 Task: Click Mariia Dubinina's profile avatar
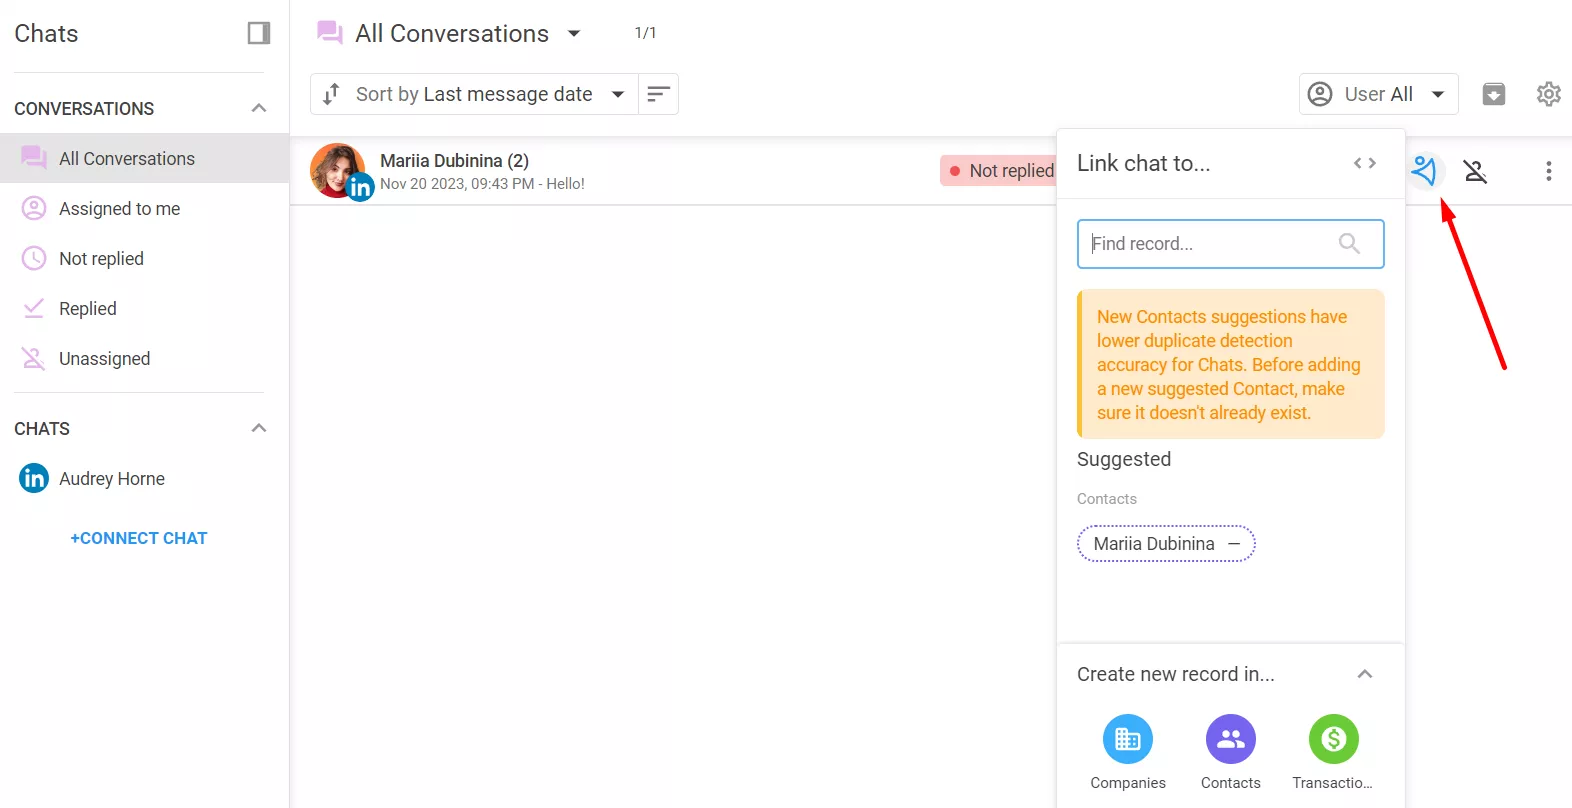click(338, 170)
